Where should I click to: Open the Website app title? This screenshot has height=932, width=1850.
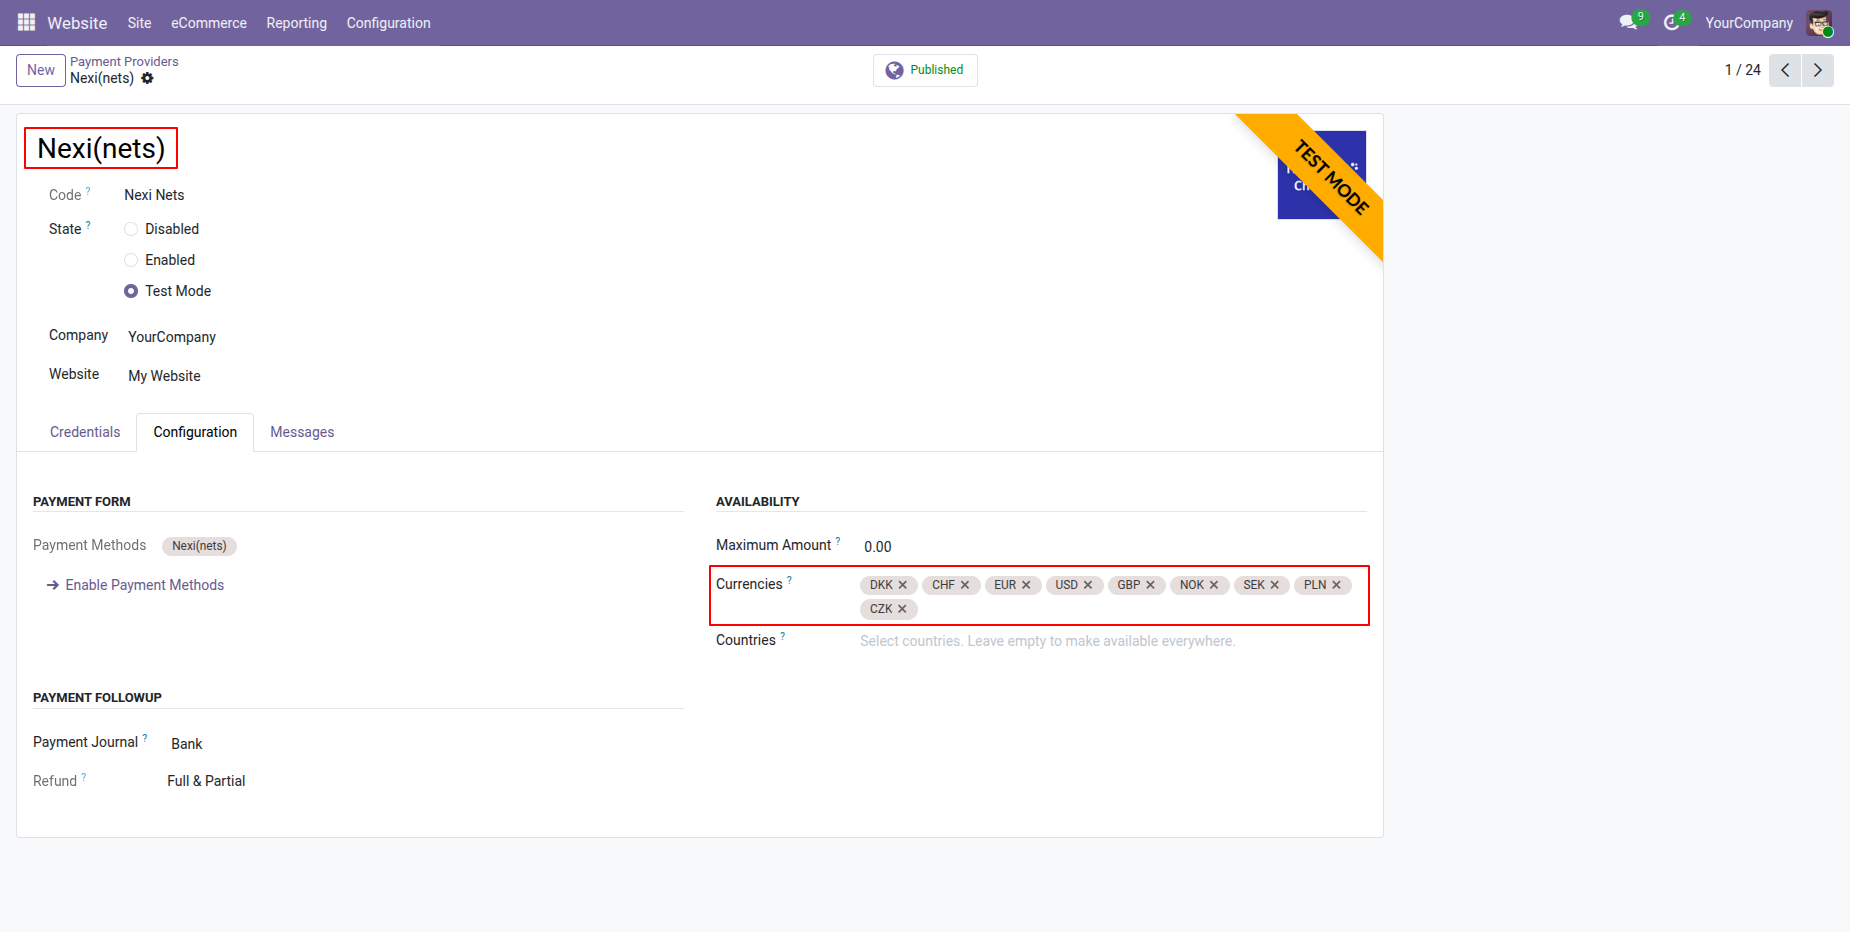click(x=77, y=22)
